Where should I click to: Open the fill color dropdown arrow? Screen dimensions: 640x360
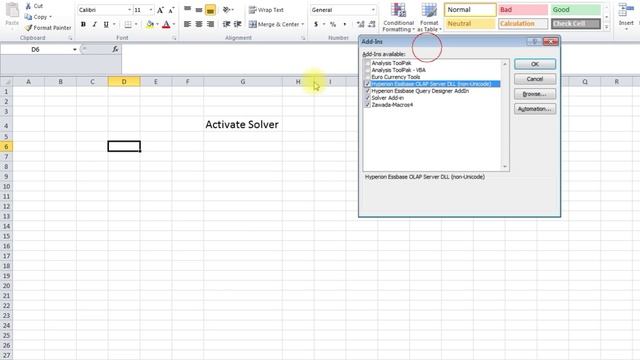click(157, 24)
